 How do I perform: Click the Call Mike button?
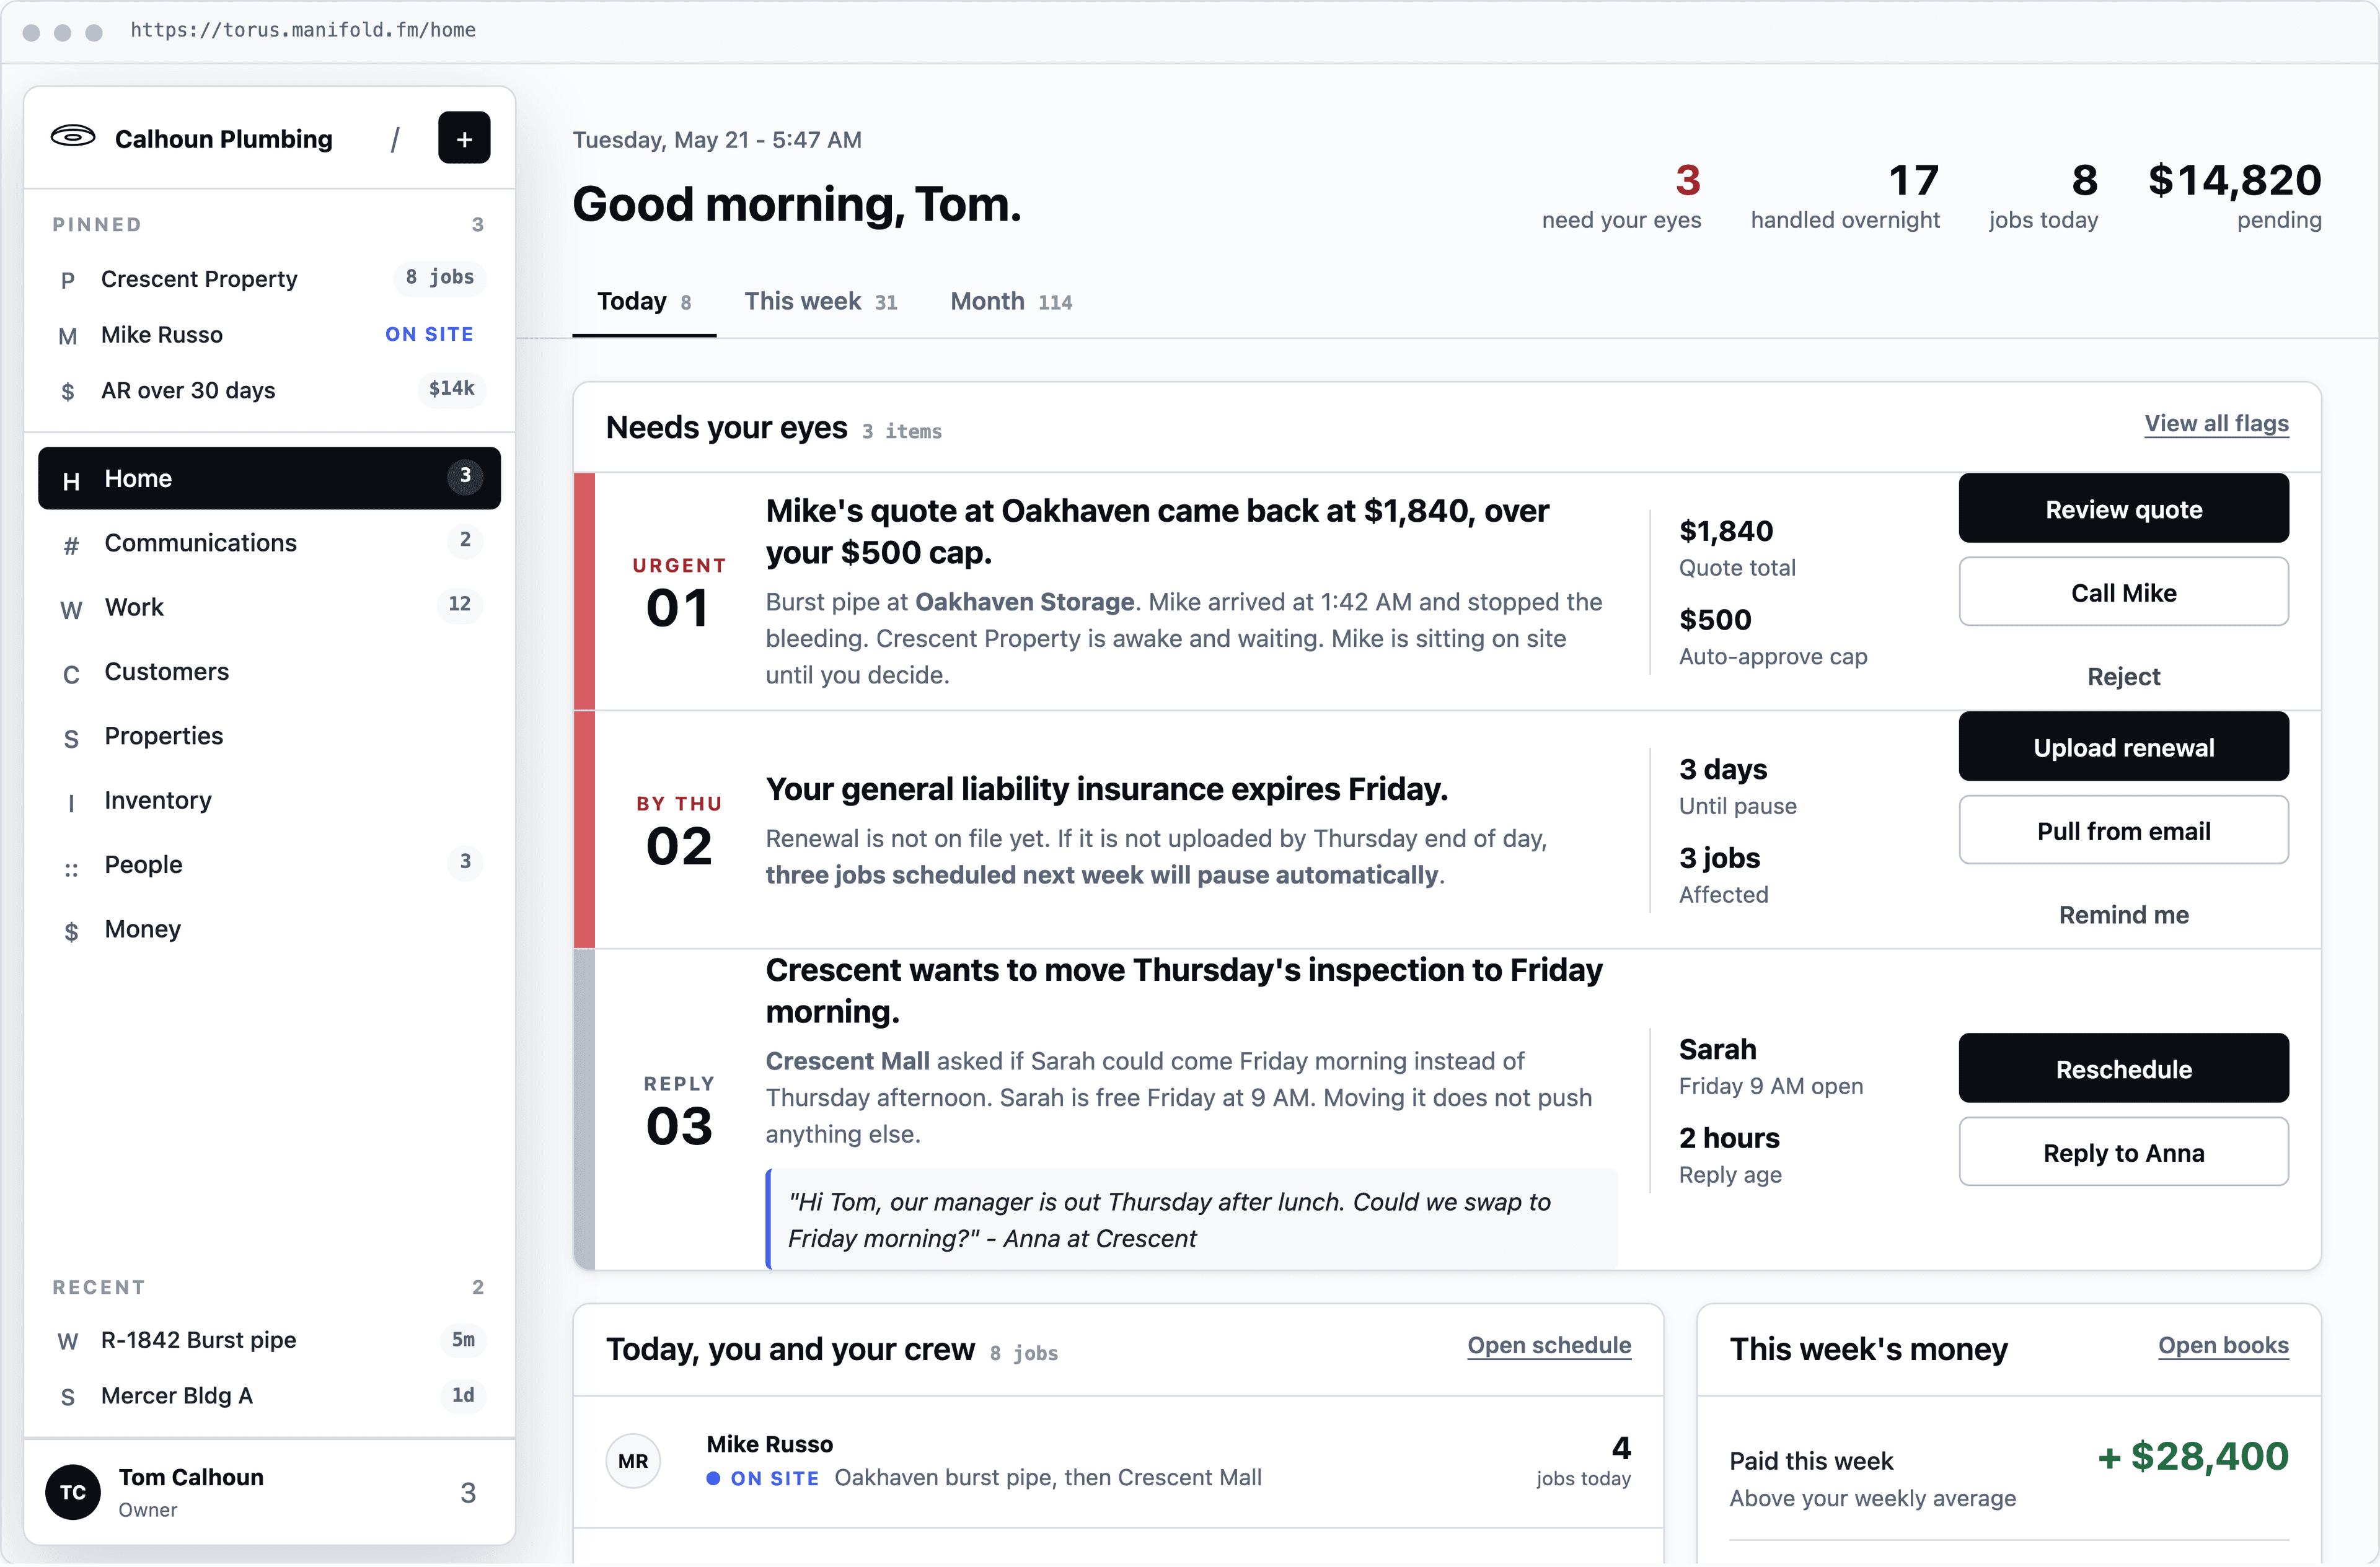2123,592
